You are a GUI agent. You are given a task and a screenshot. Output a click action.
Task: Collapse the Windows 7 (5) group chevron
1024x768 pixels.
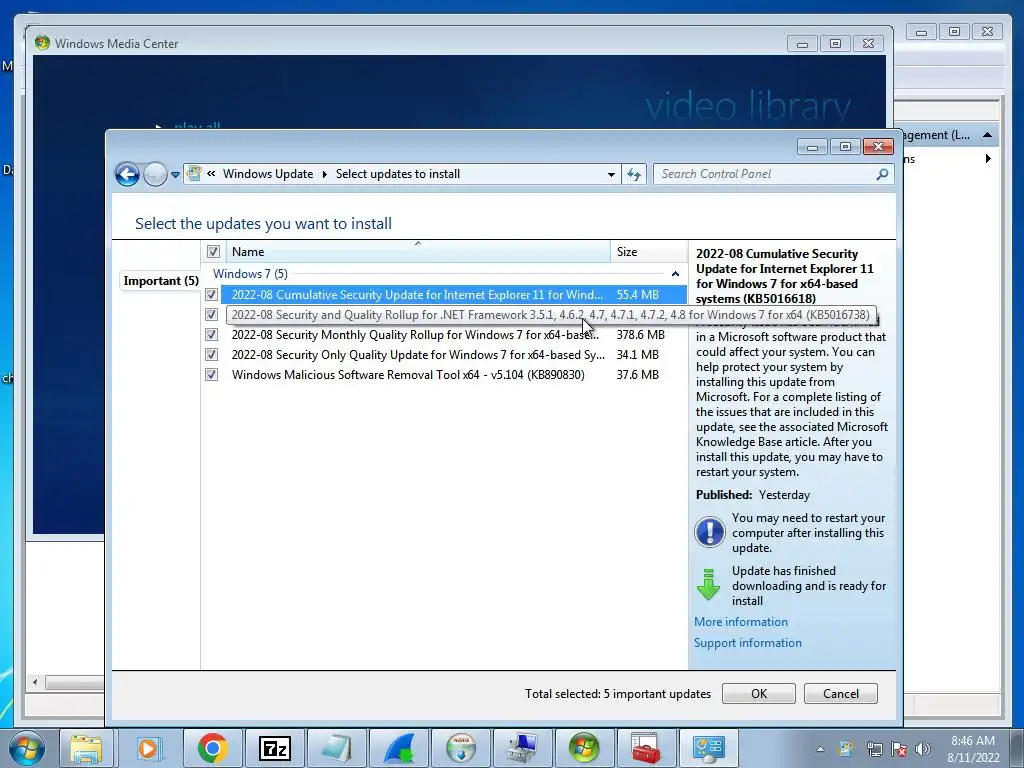click(x=675, y=274)
